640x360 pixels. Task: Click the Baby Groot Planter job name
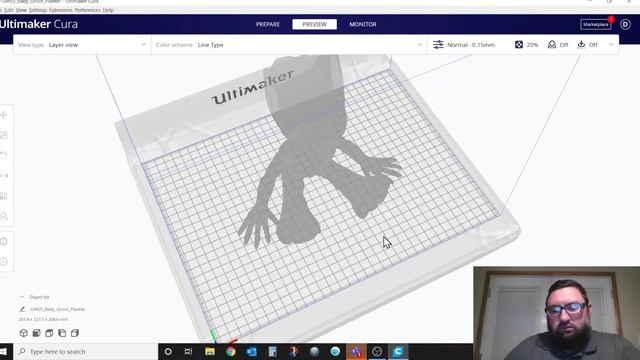click(x=58, y=309)
